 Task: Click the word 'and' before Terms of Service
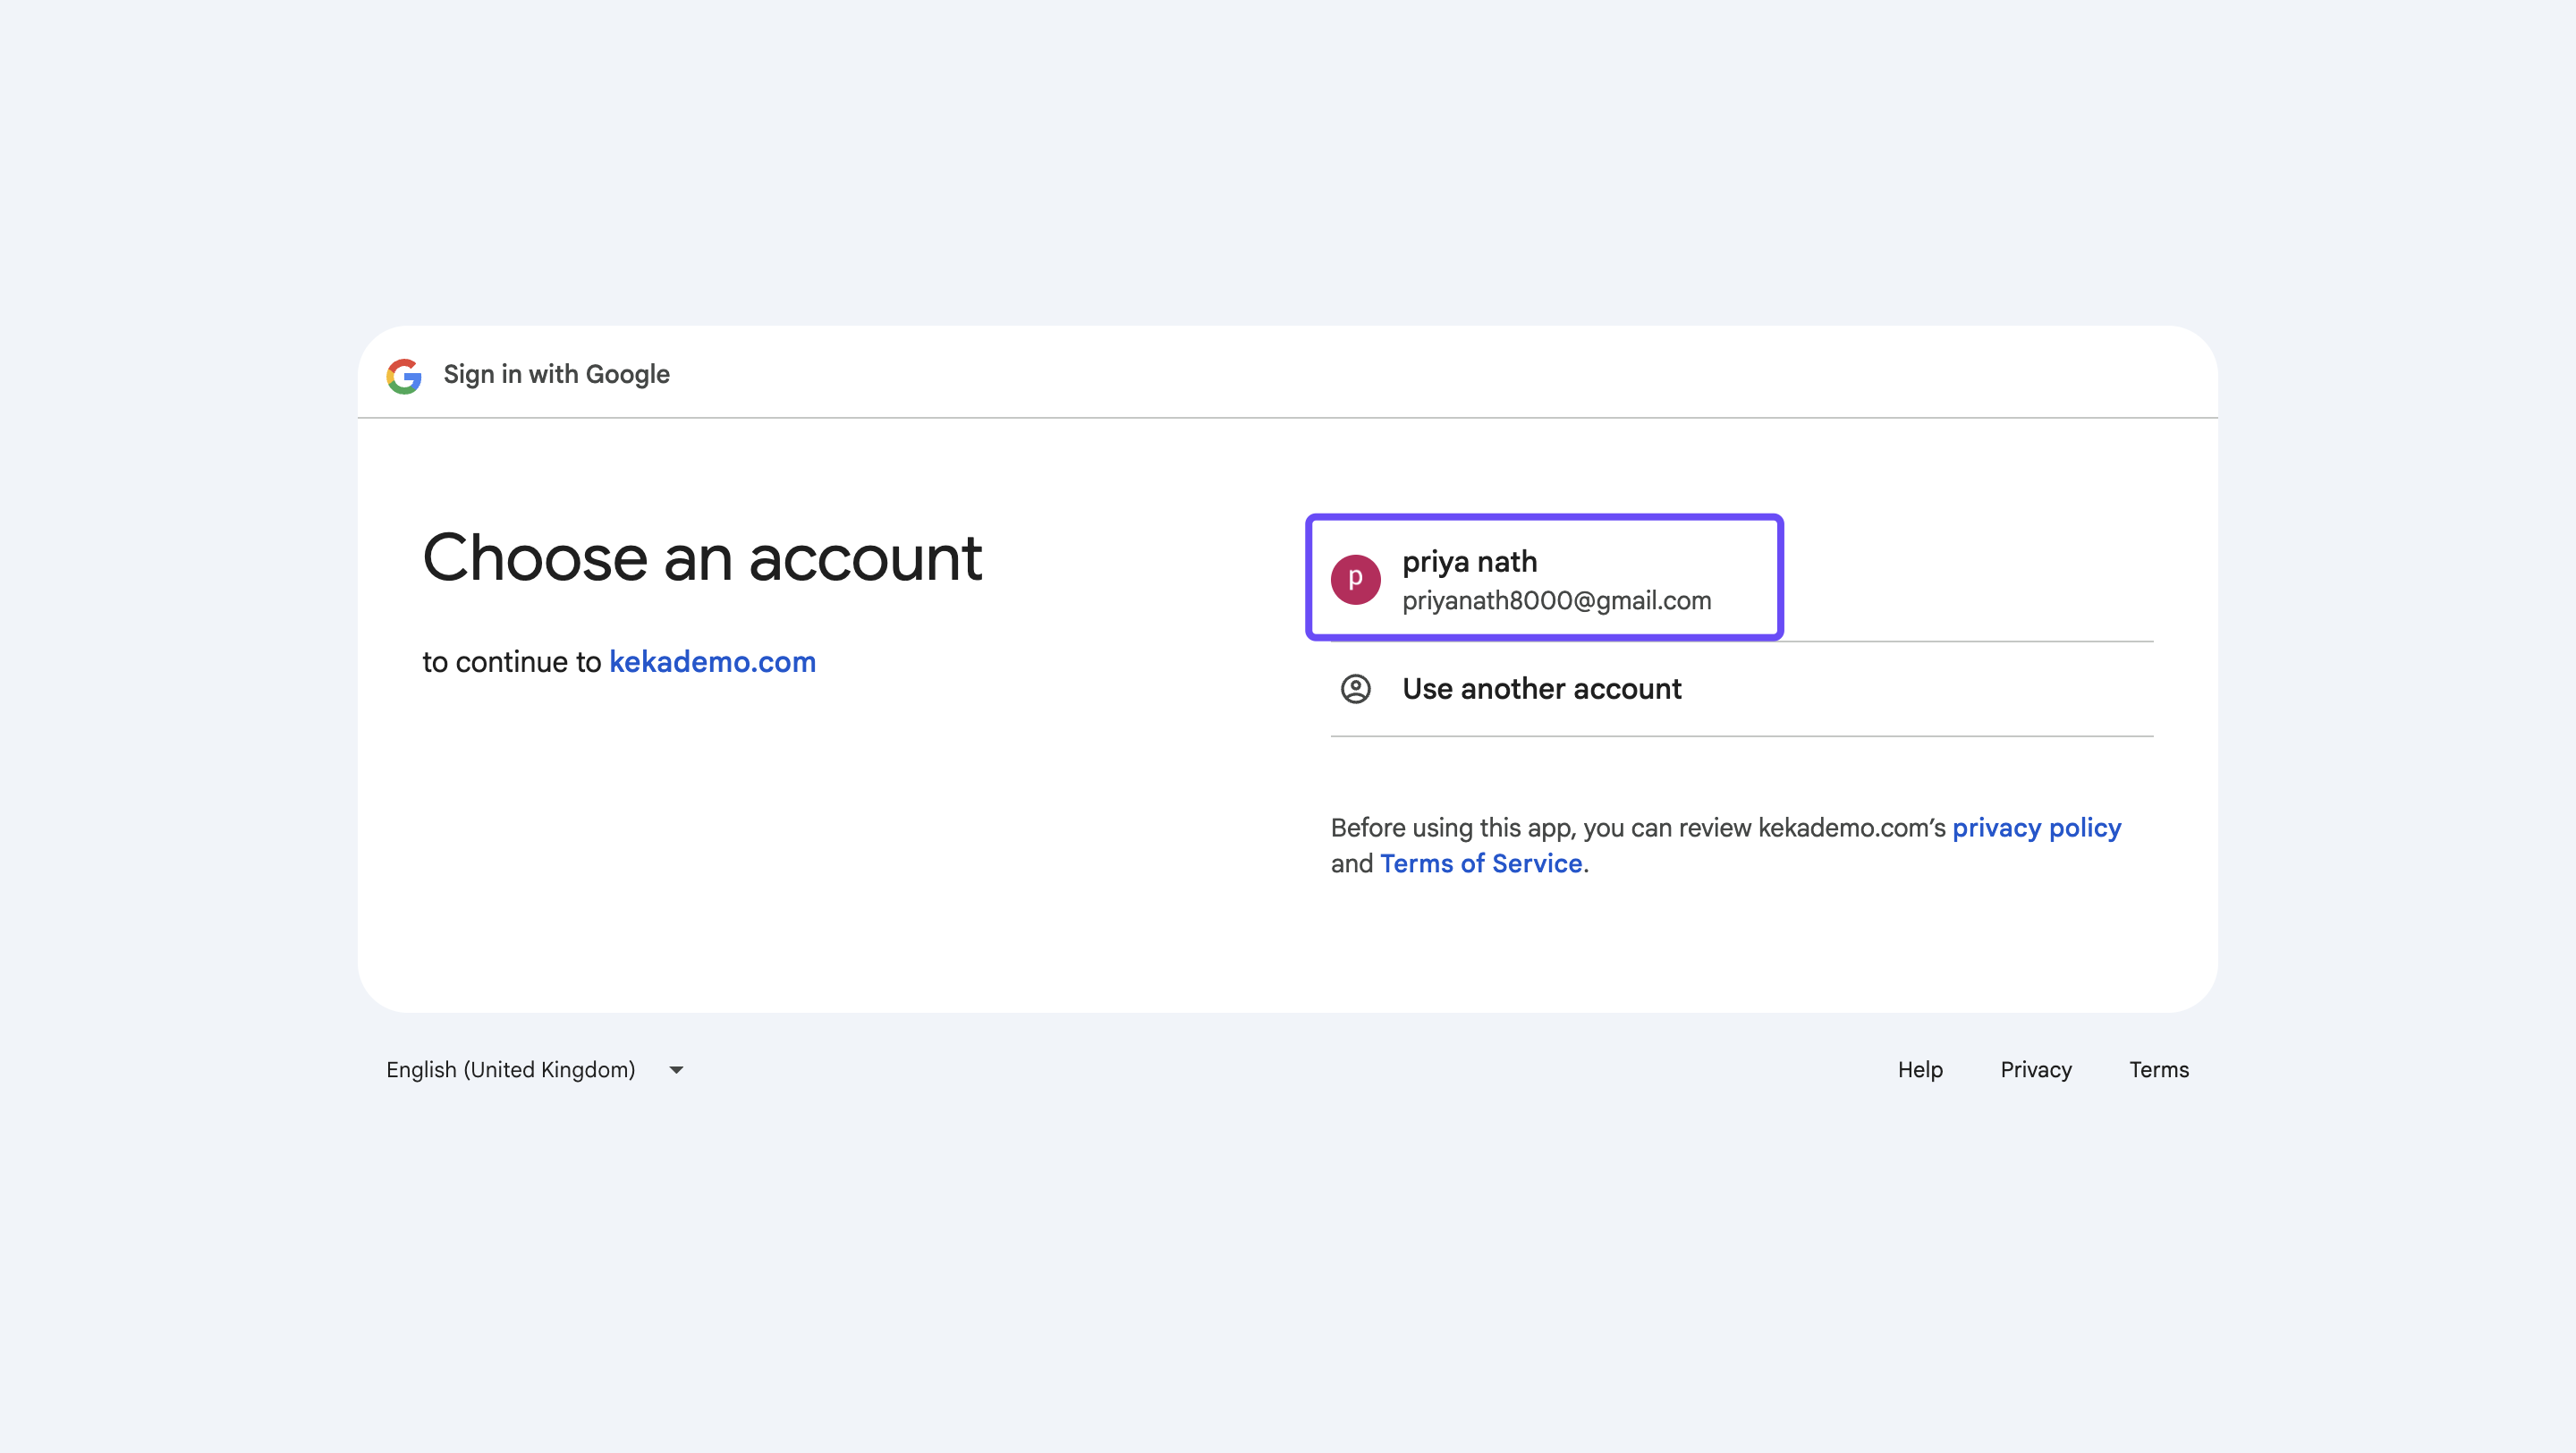1351,864
